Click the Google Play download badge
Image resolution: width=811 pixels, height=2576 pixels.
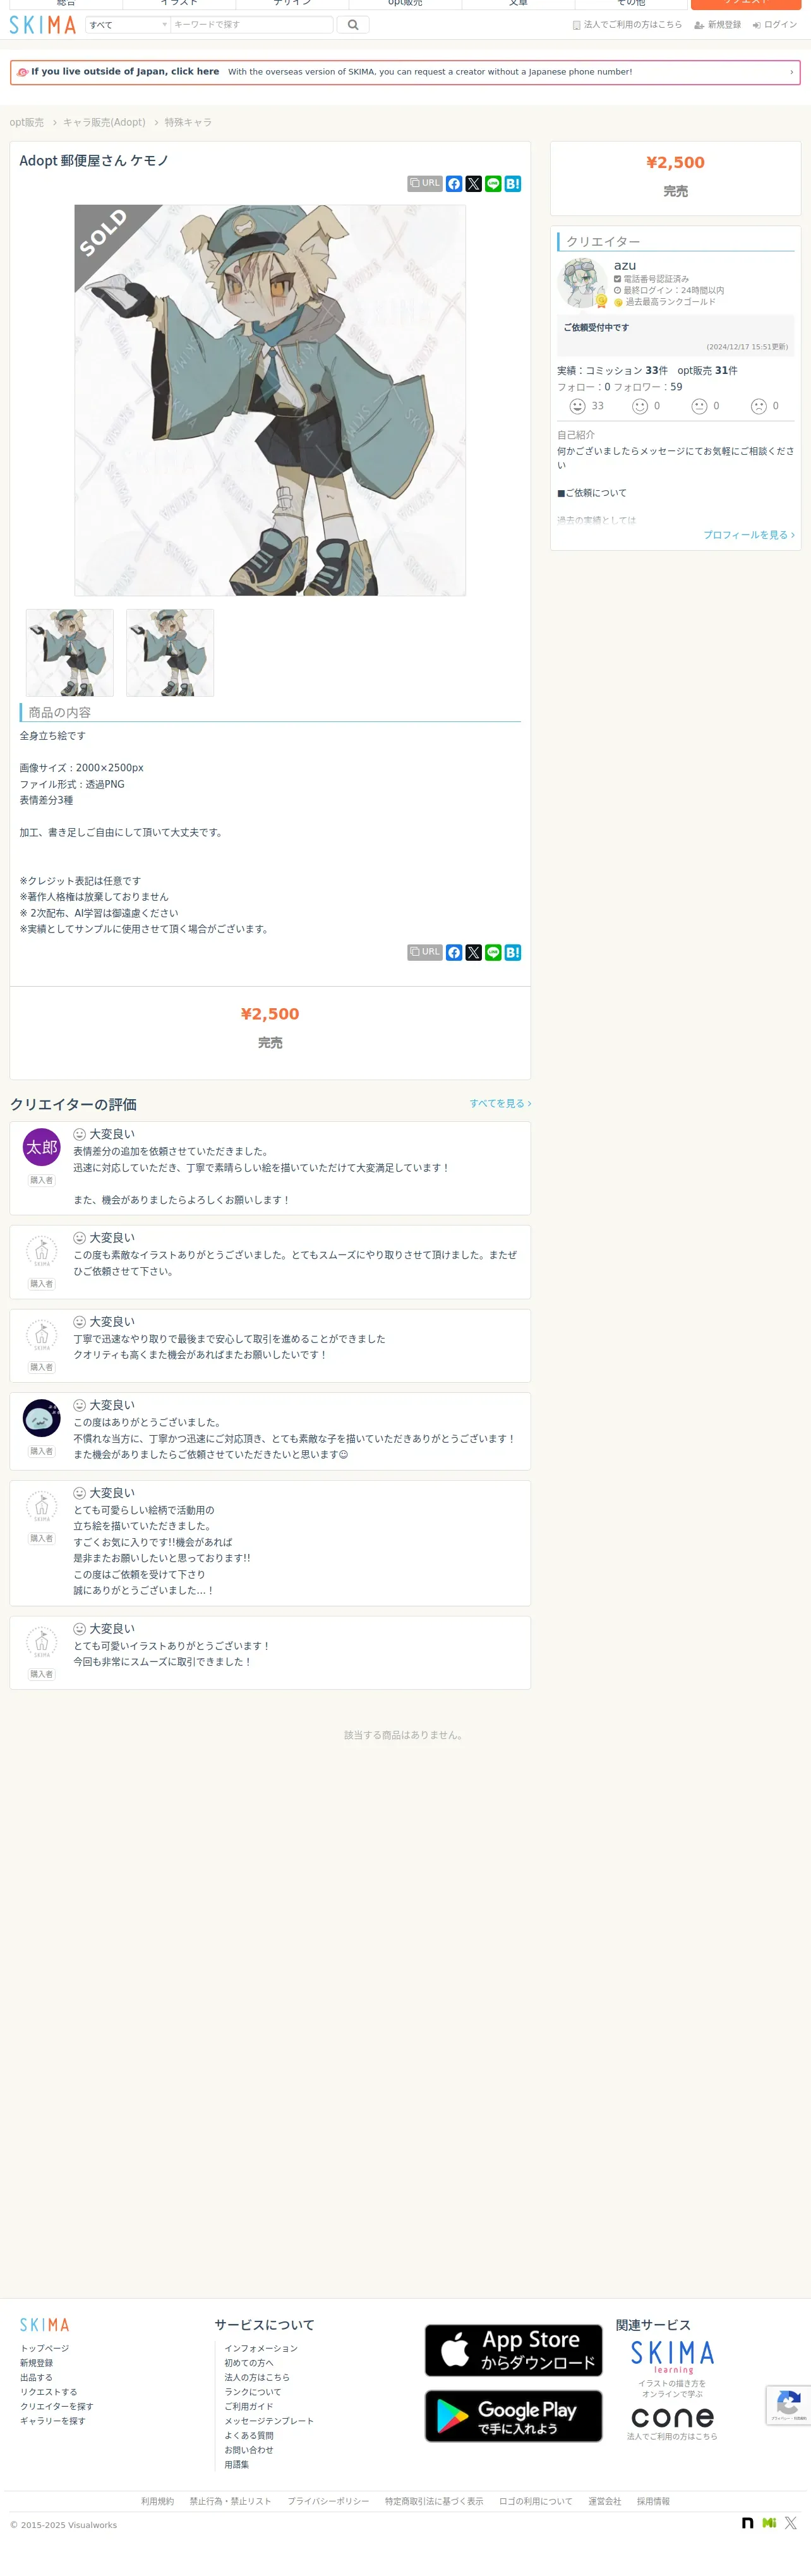pos(514,2416)
